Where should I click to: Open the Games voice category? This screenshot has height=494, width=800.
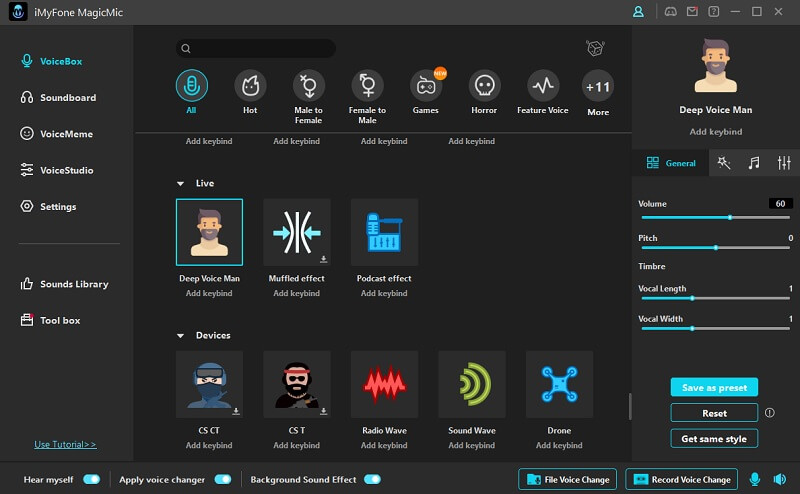point(426,86)
